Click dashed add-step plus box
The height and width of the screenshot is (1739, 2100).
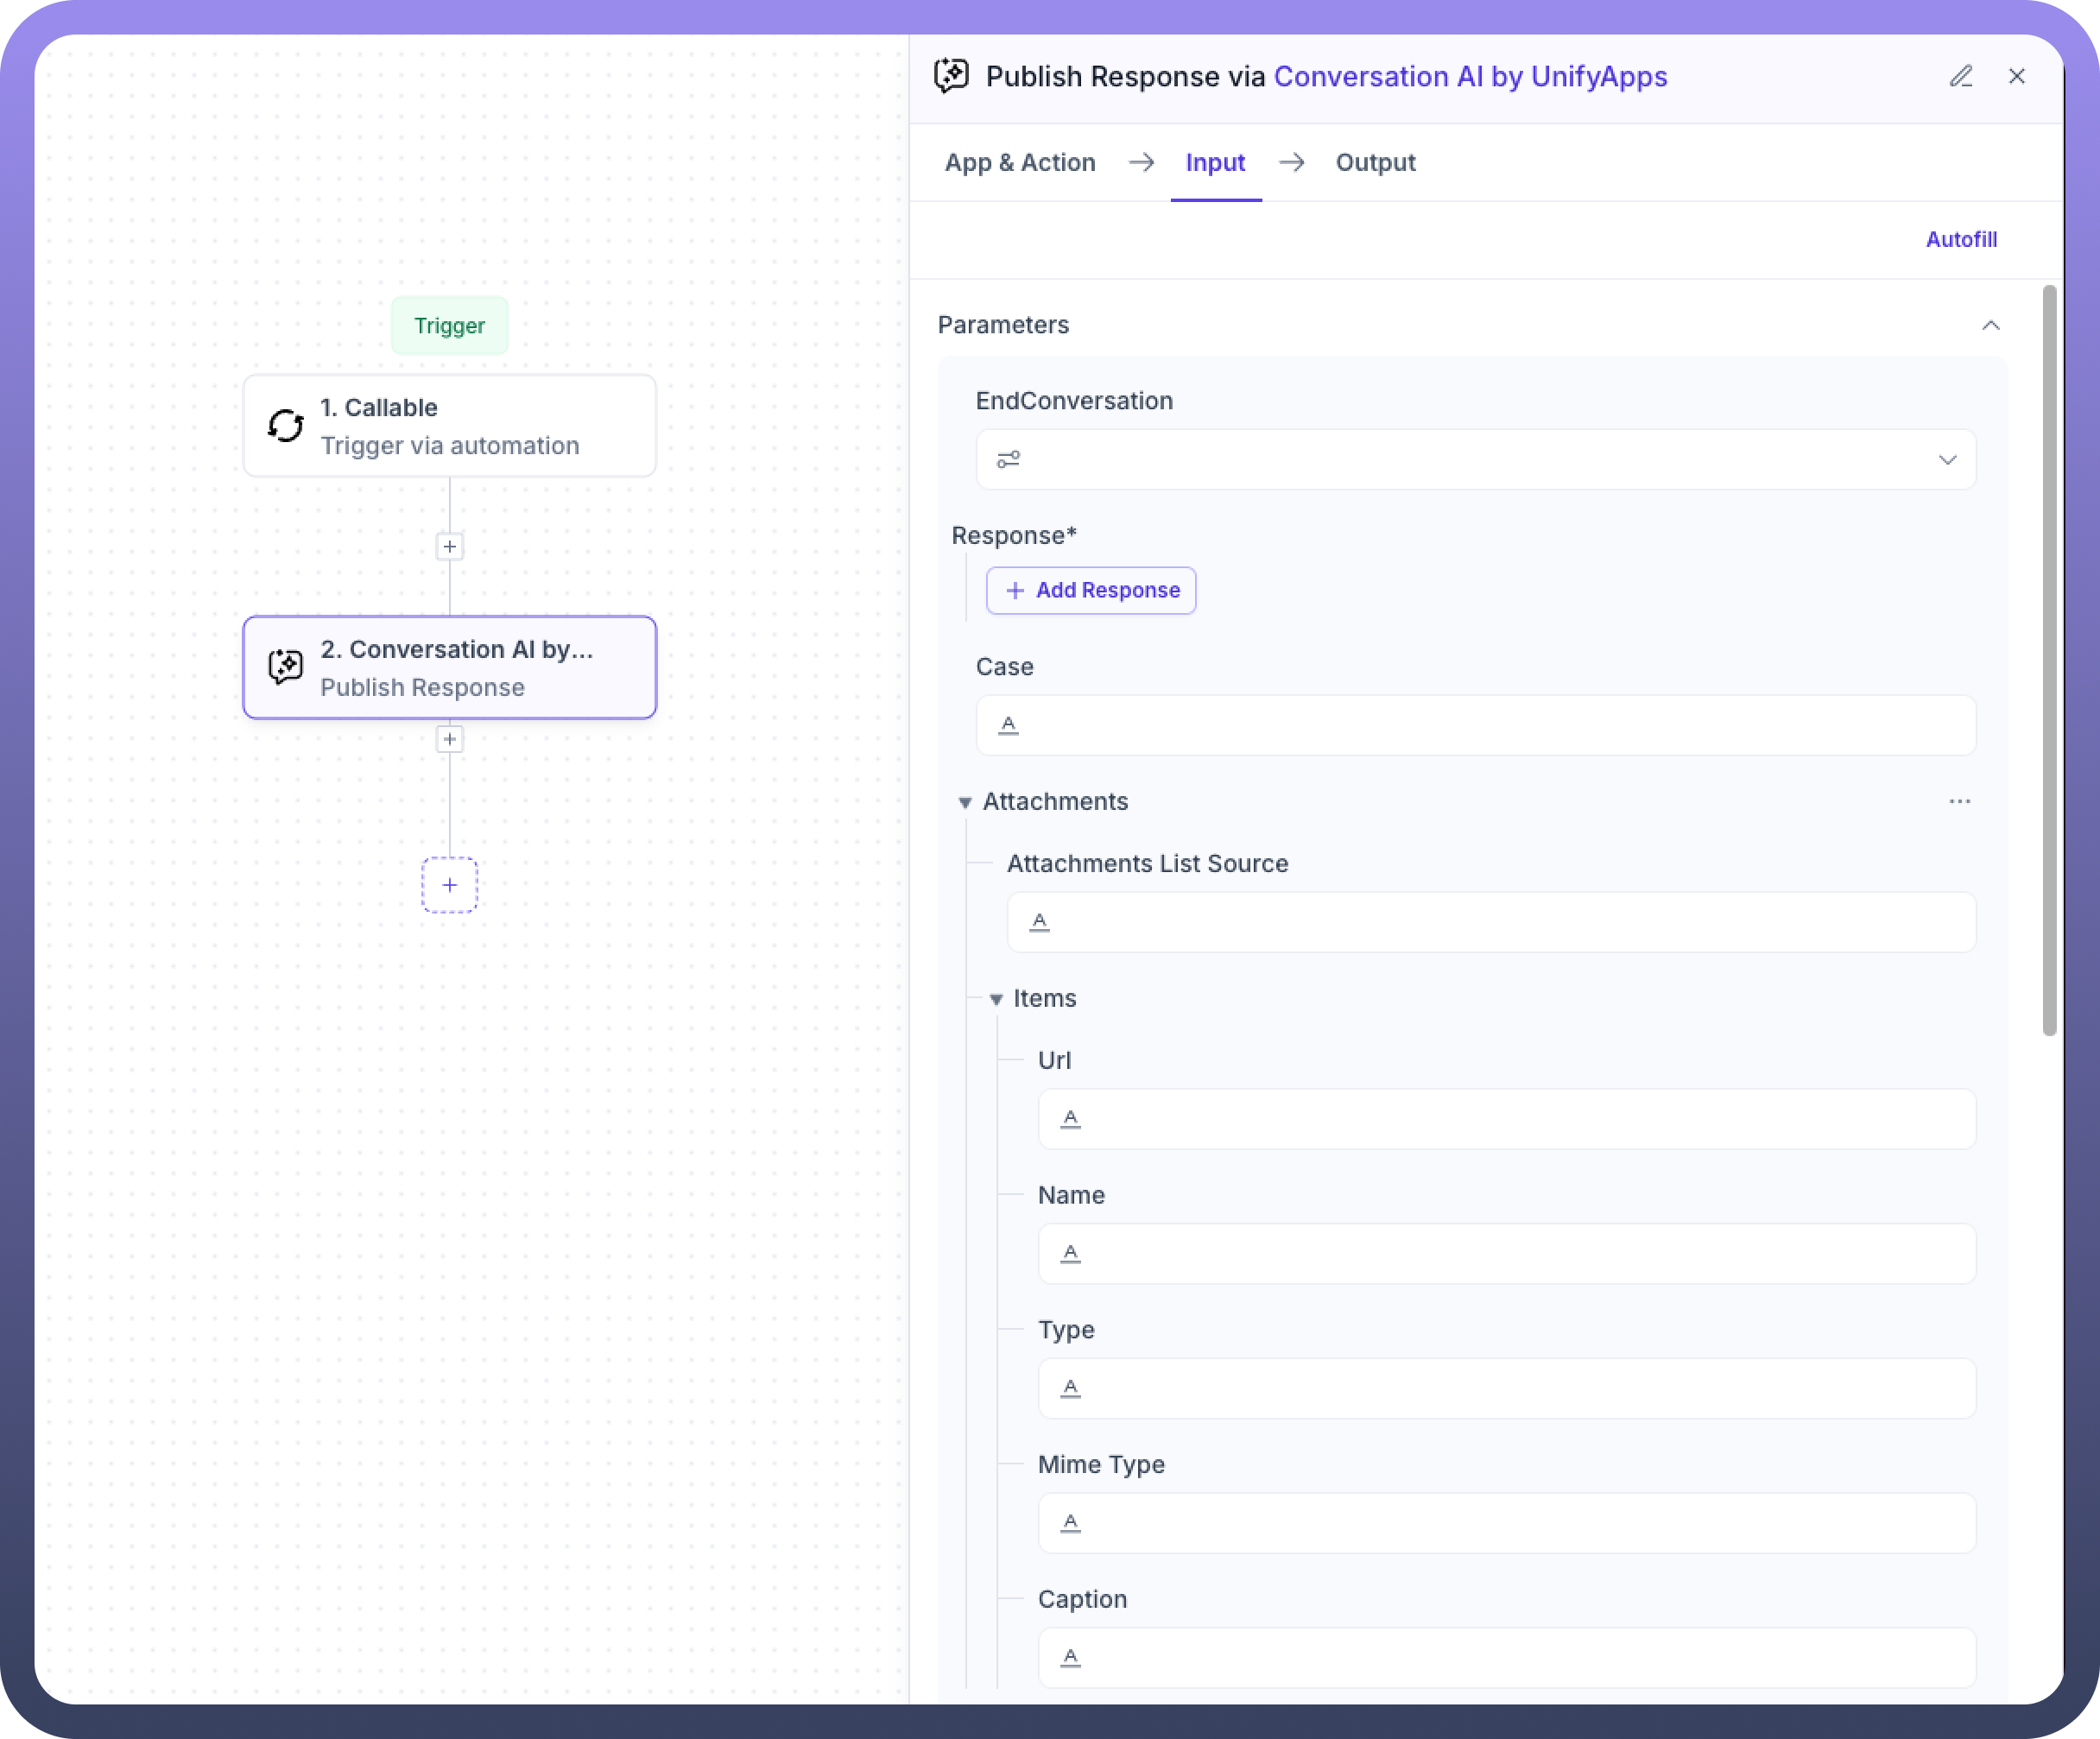click(x=450, y=885)
